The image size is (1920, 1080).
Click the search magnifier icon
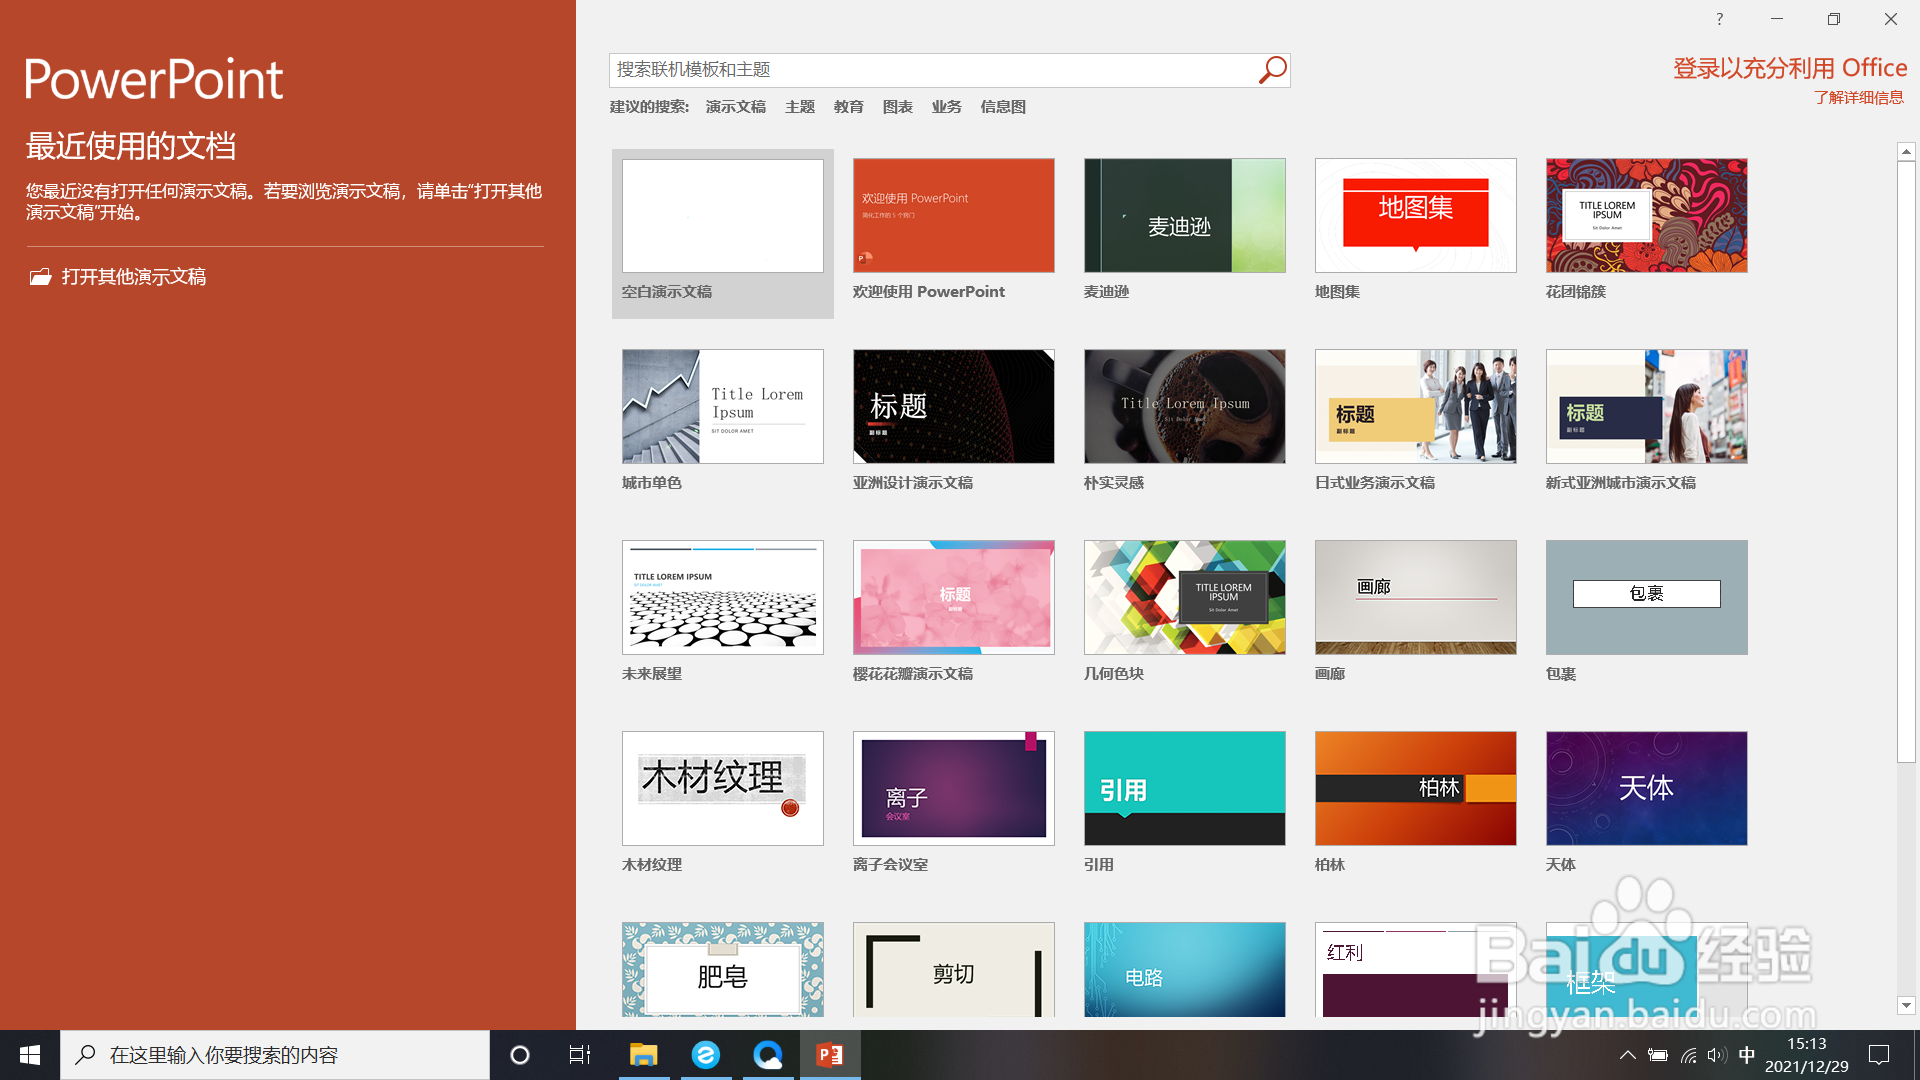[1272, 70]
